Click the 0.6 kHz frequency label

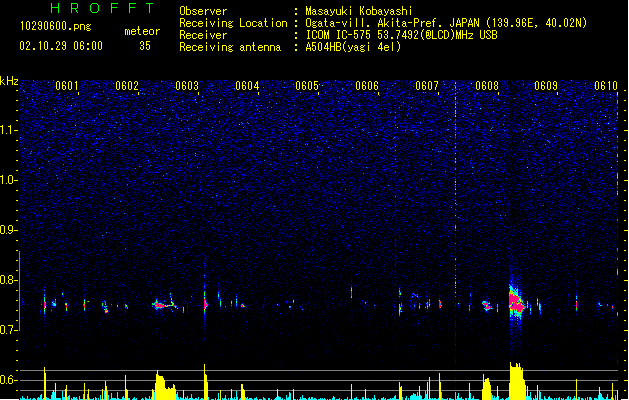coord(9,380)
